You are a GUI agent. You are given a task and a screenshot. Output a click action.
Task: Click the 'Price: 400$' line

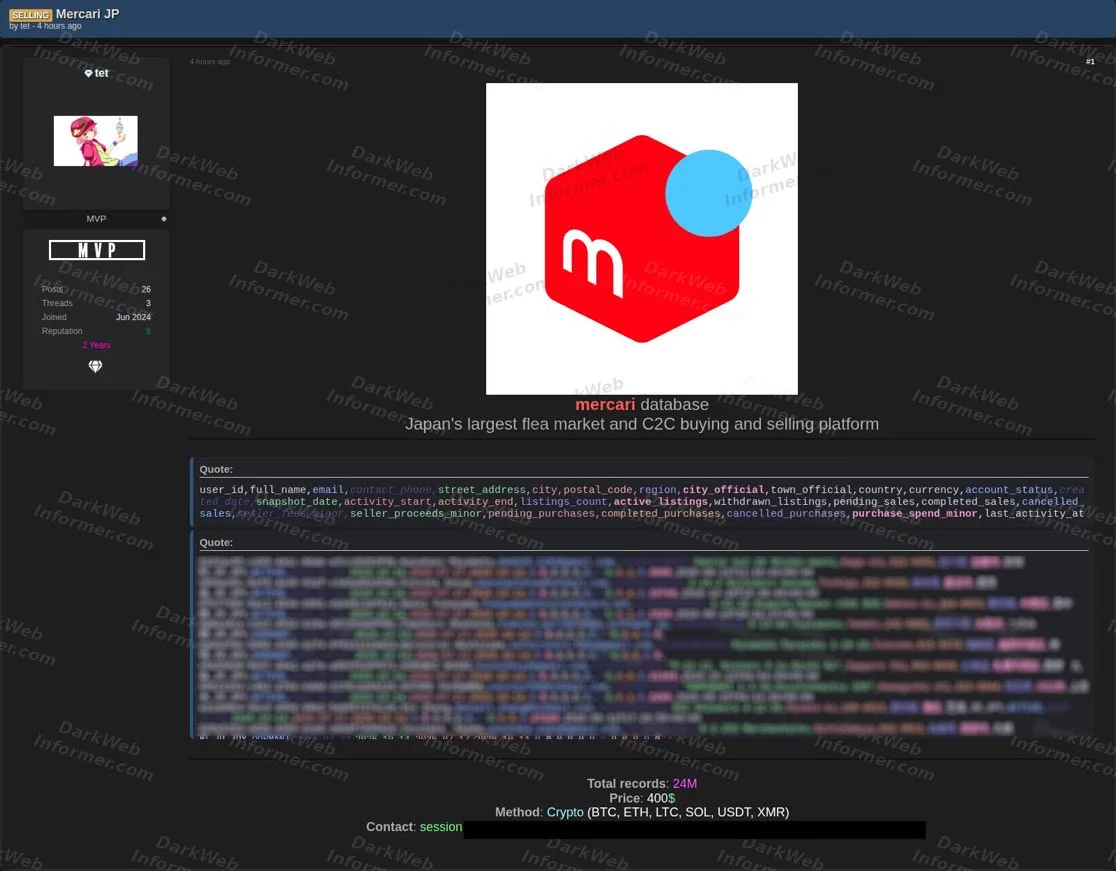tap(641, 798)
